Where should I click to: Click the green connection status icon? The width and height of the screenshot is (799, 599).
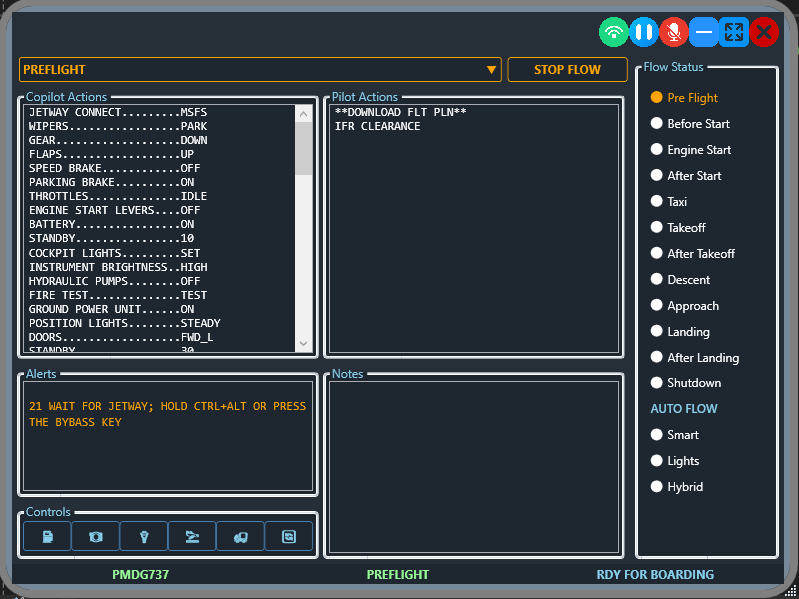[614, 32]
